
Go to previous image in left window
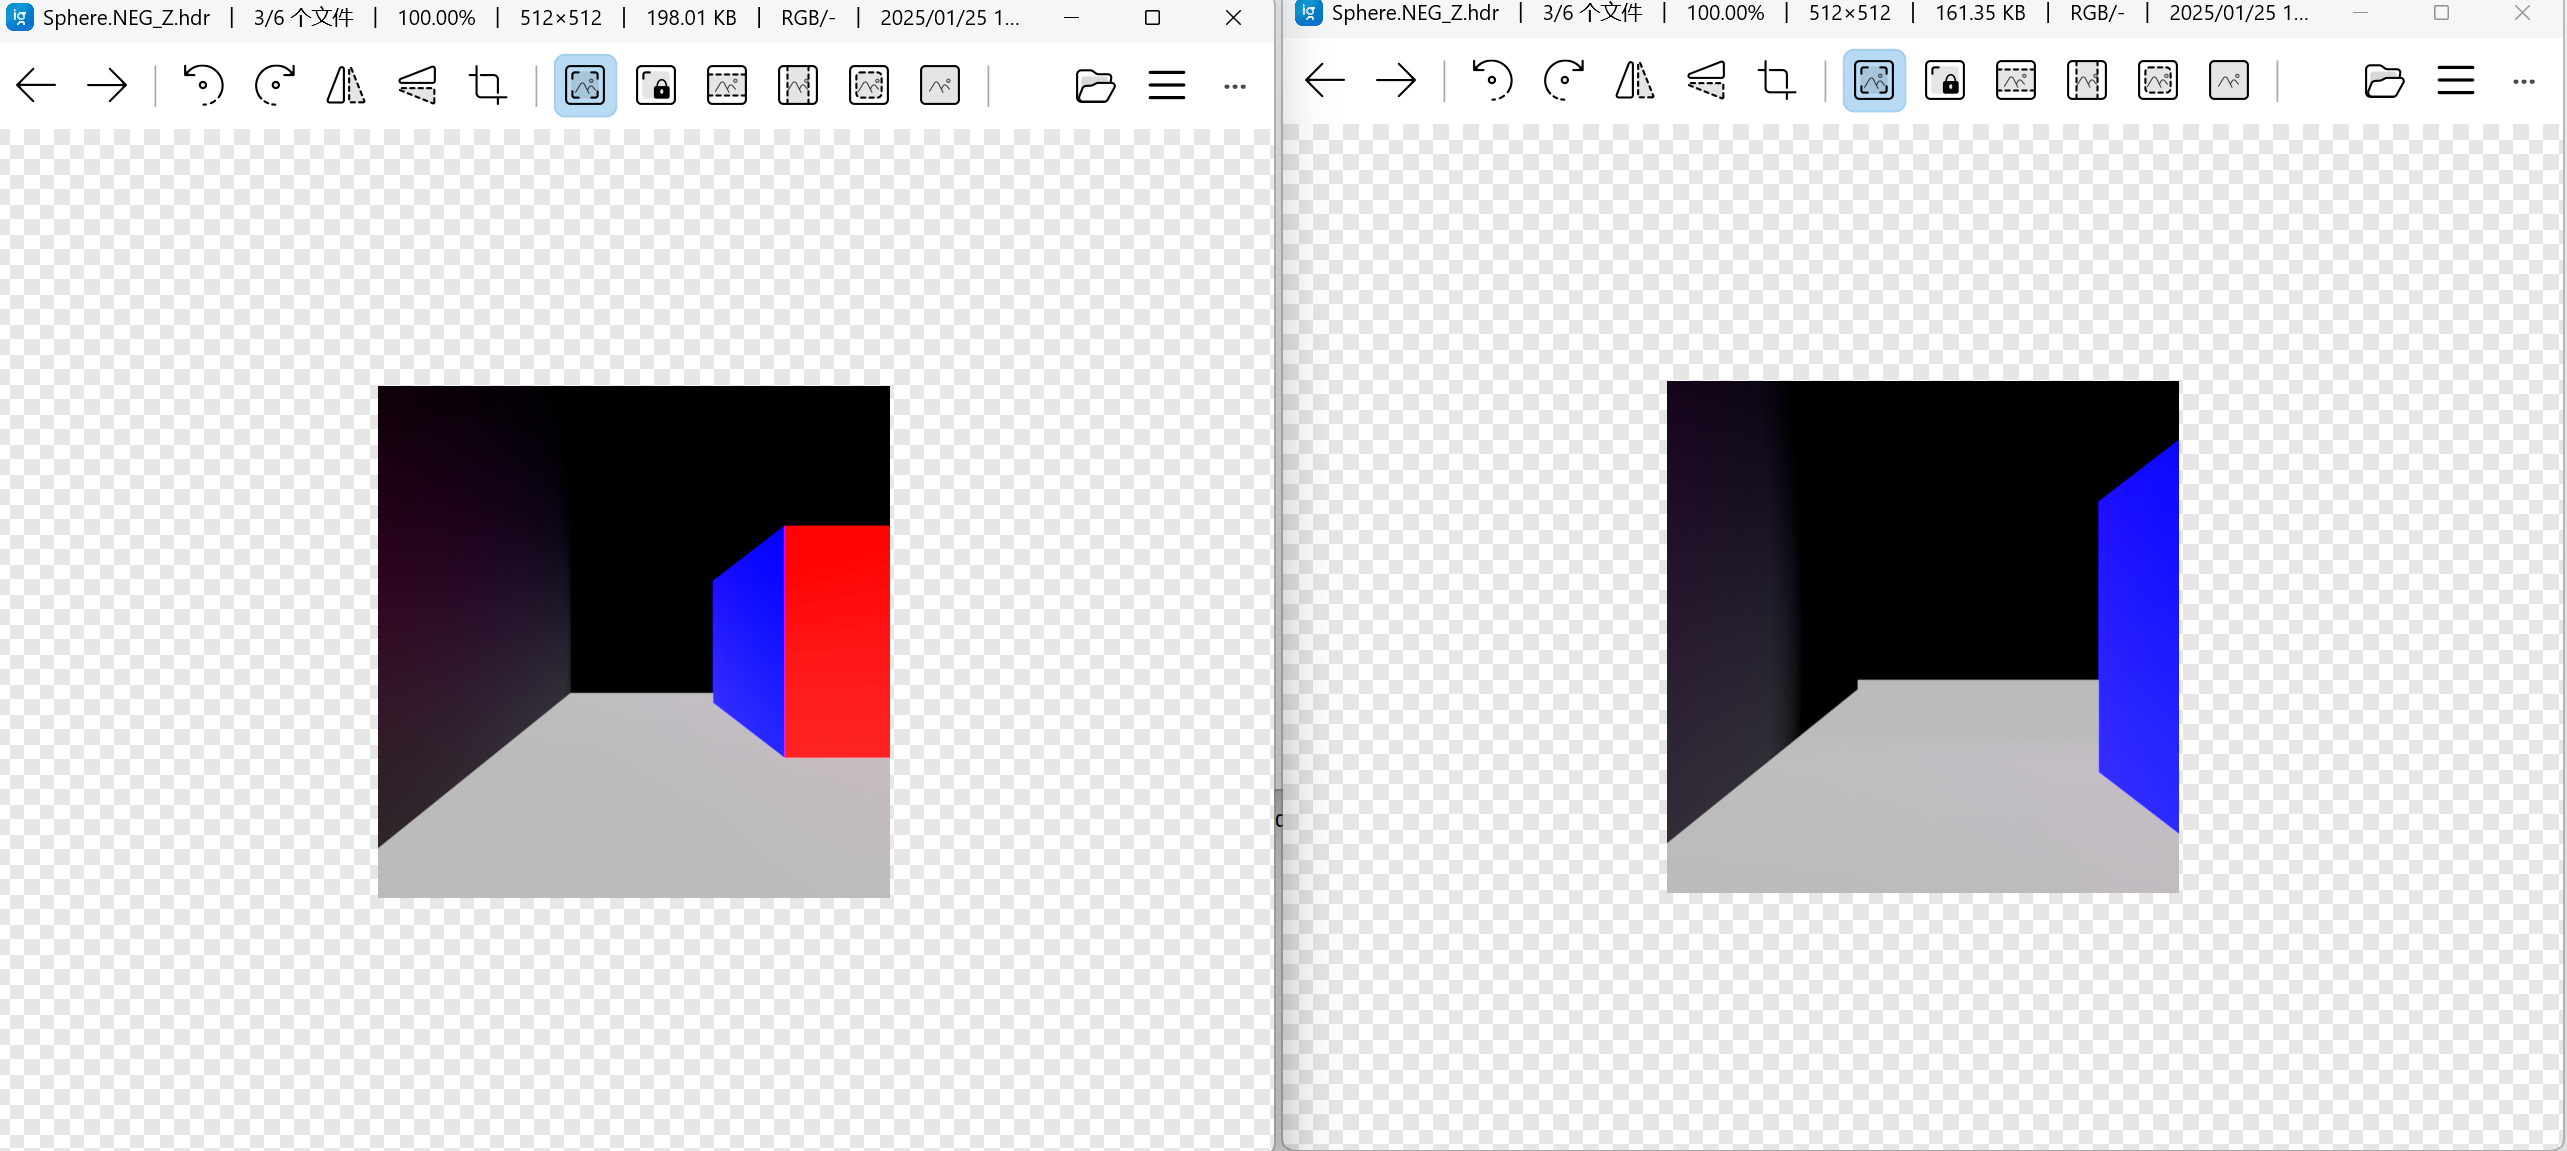click(36, 85)
